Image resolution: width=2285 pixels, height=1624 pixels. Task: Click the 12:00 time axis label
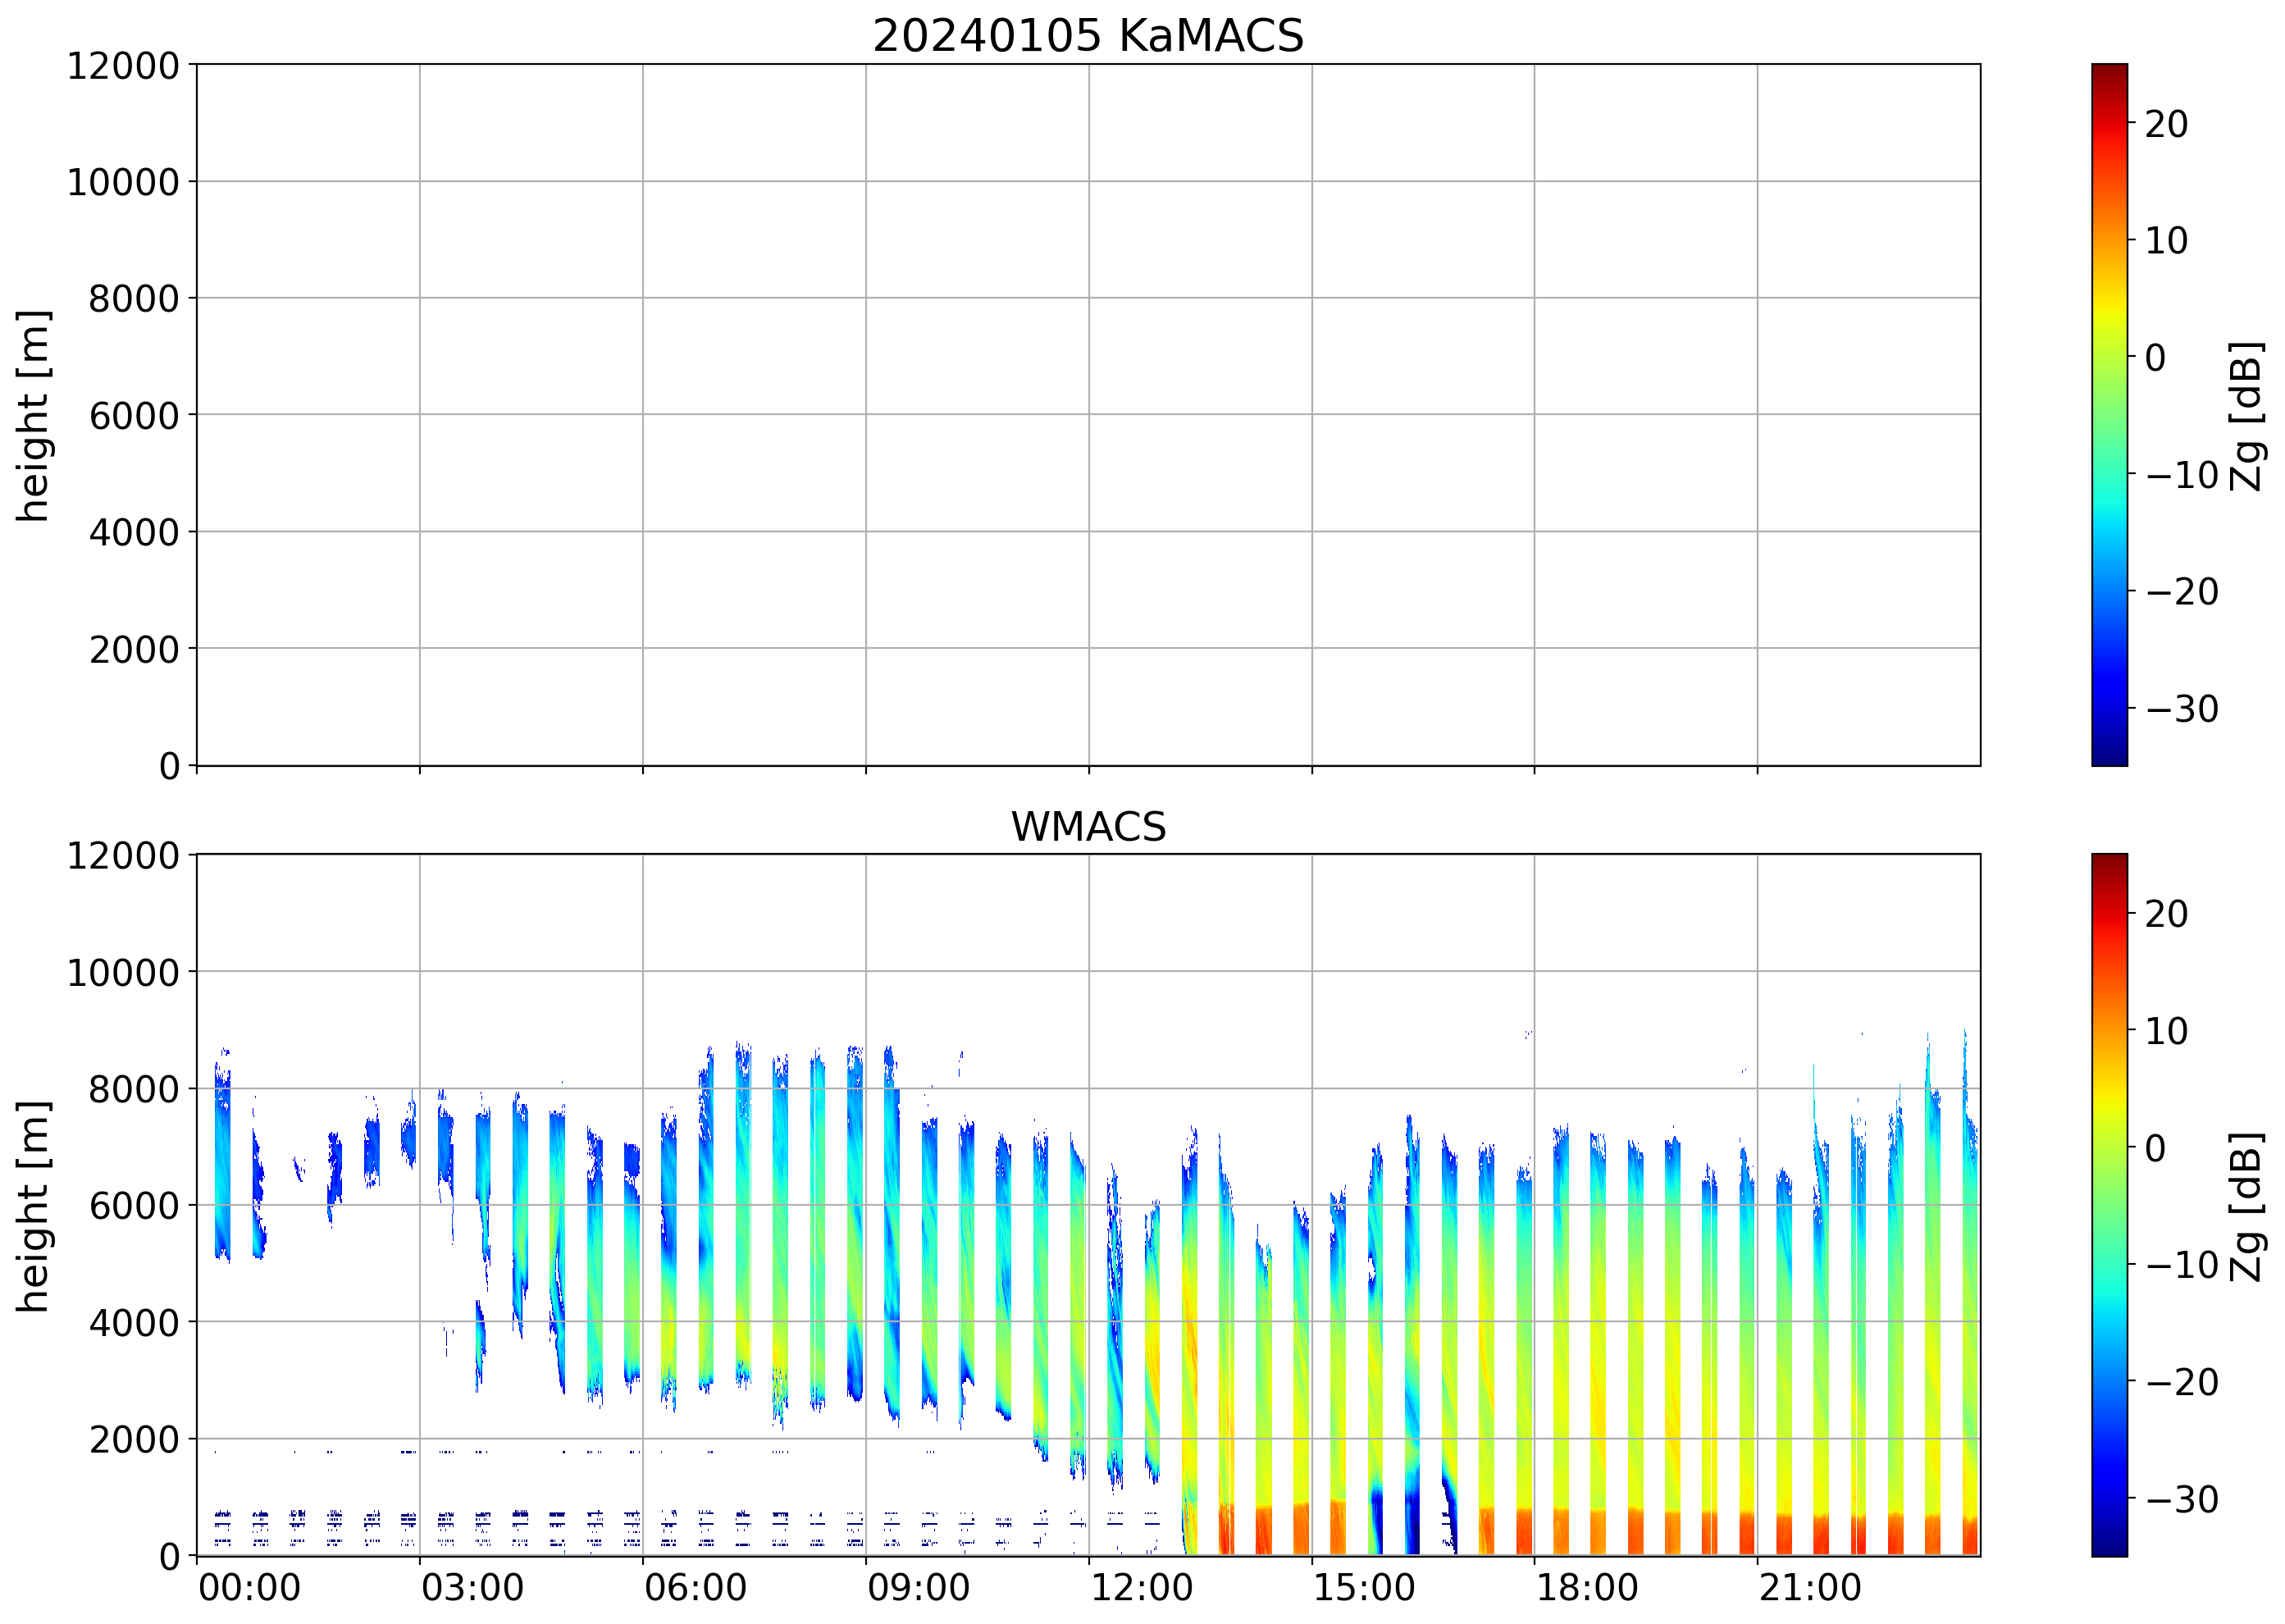tap(1141, 1588)
